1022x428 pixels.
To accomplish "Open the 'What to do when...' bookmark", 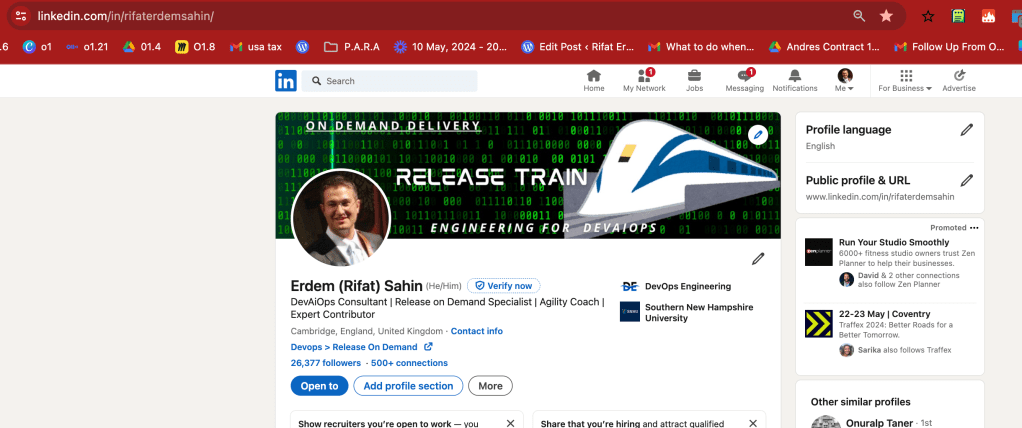I will click(x=701, y=47).
